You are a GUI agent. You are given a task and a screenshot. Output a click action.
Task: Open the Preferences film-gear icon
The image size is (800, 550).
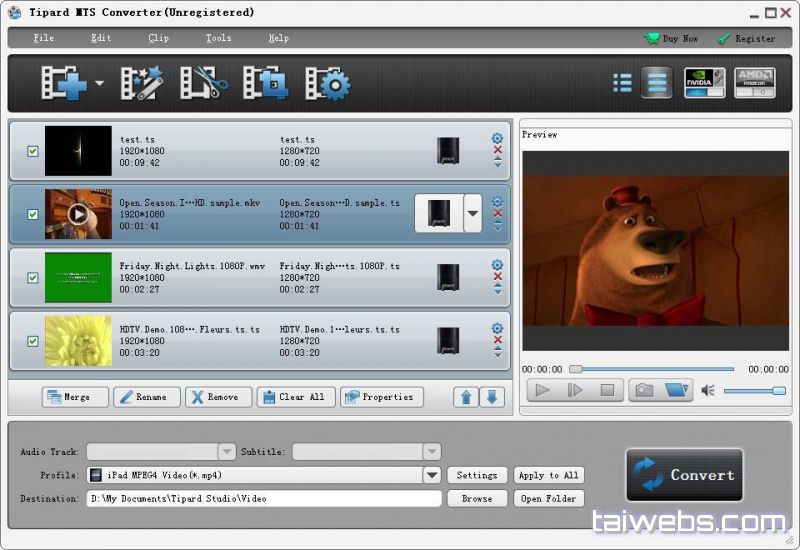327,83
